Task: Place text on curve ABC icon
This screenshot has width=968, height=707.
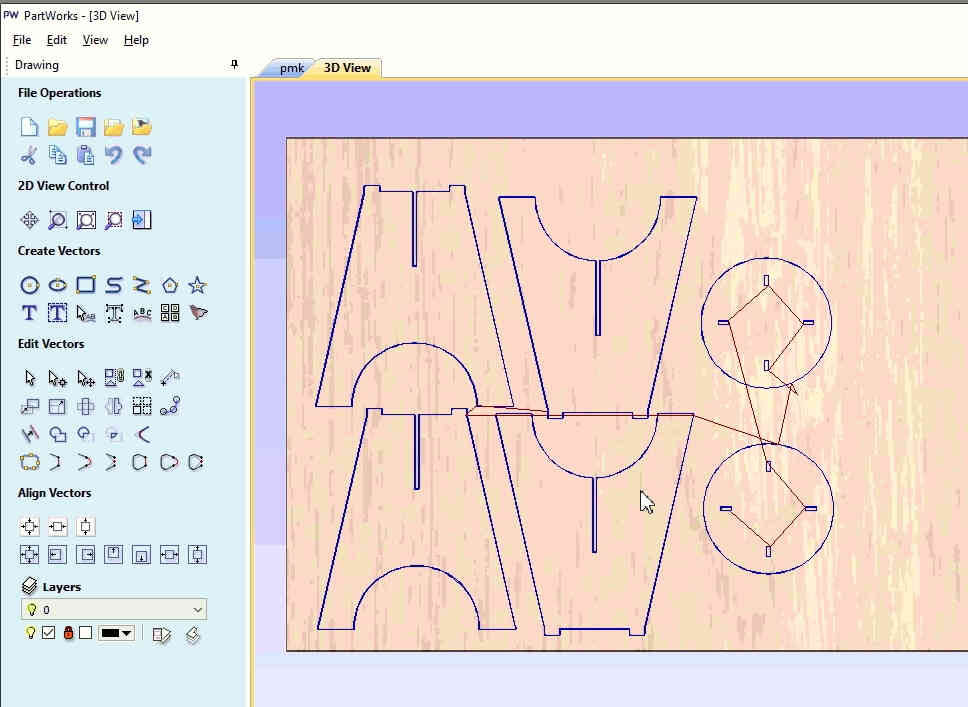Action: [x=141, y=313]
